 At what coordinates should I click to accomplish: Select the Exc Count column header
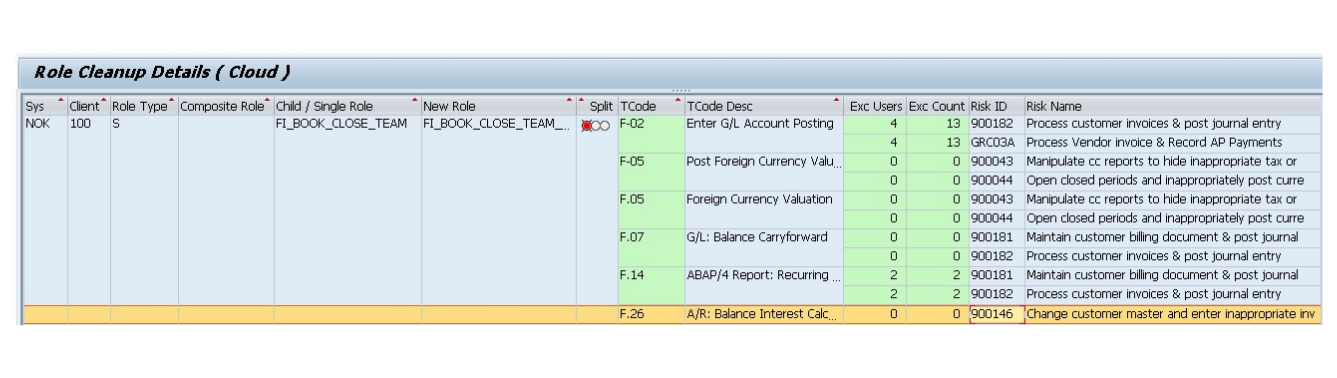[937, 106]
